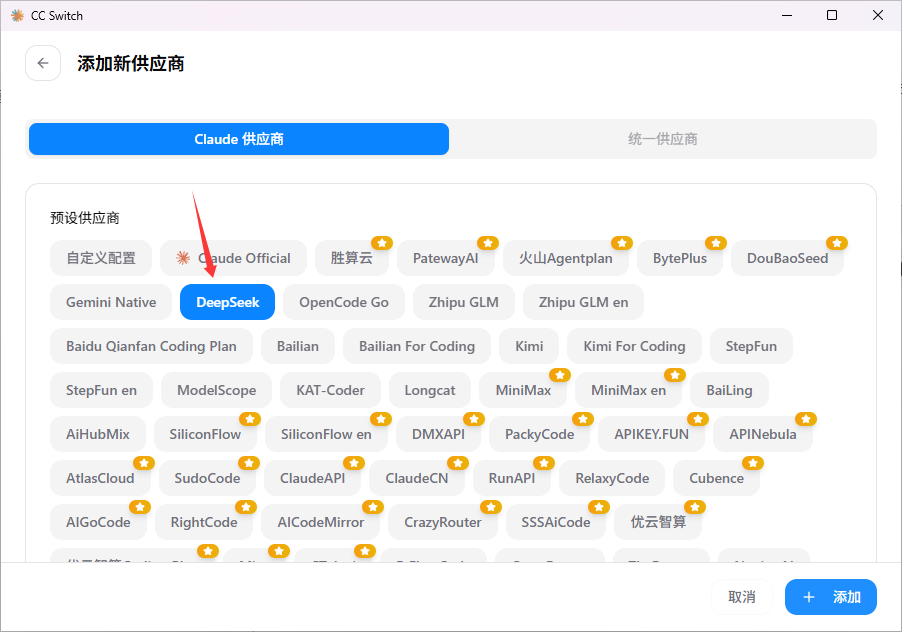902x632 pixels.
Task: Confirm with the 添加 button
Action: pos(831,597)
